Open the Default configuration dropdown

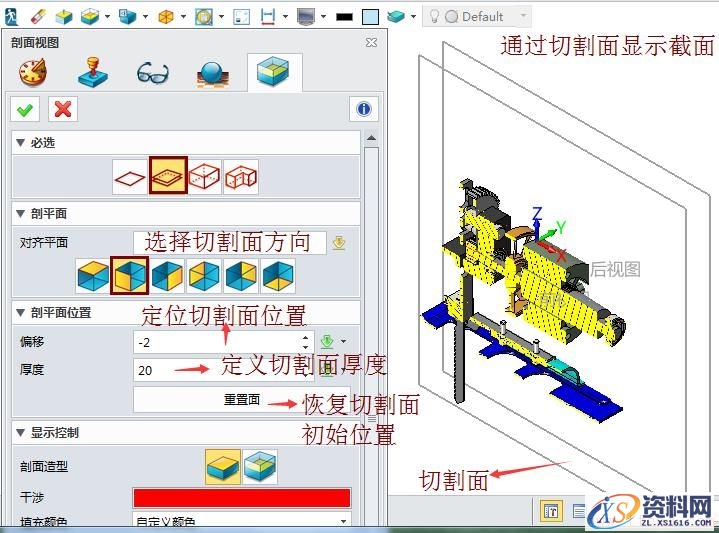(x=523, y=16)
